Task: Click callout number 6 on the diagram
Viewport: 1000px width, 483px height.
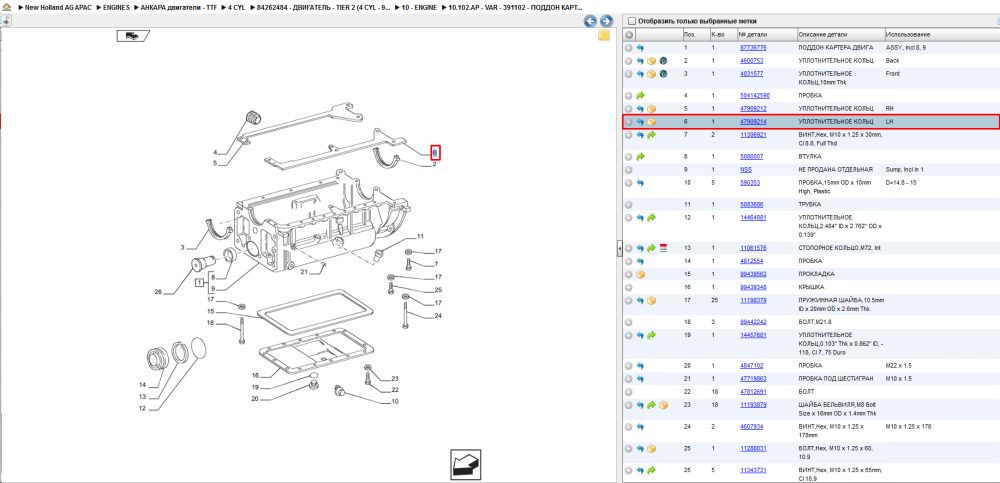Action: [435, 153]
